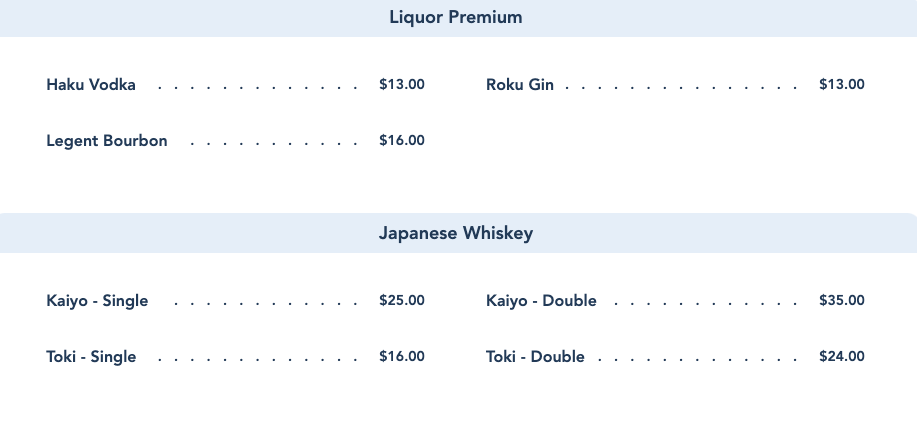Click the dotted leader after Roku Gin

click(x=680, y=87)
